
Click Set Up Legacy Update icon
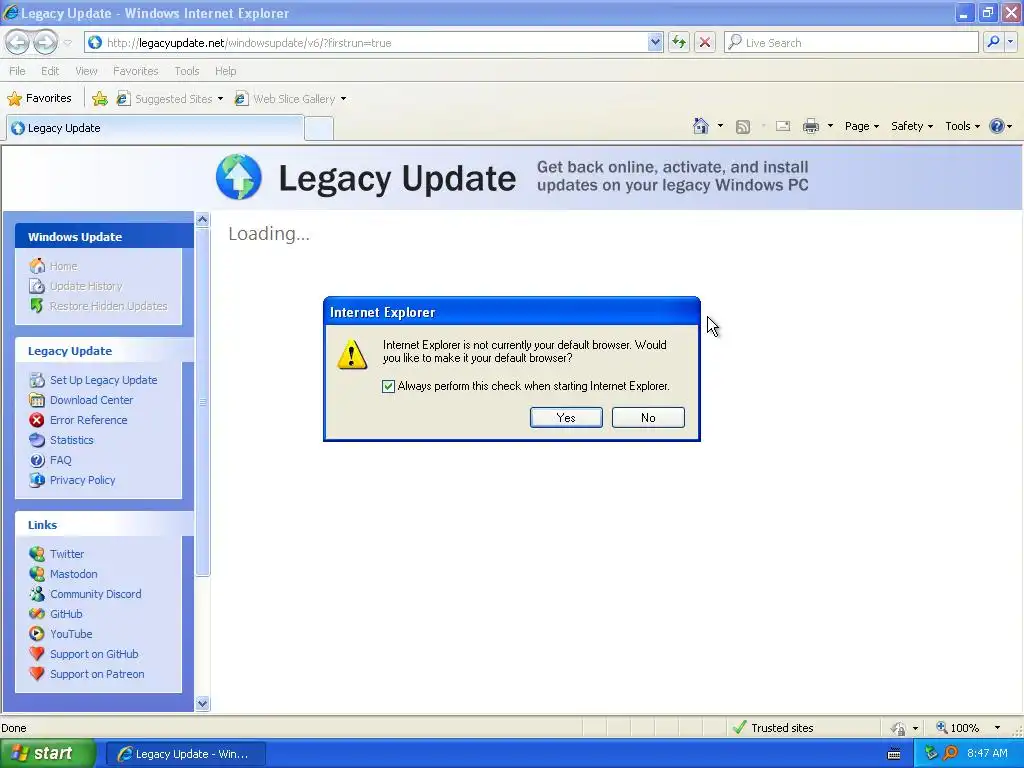(37, 380)
